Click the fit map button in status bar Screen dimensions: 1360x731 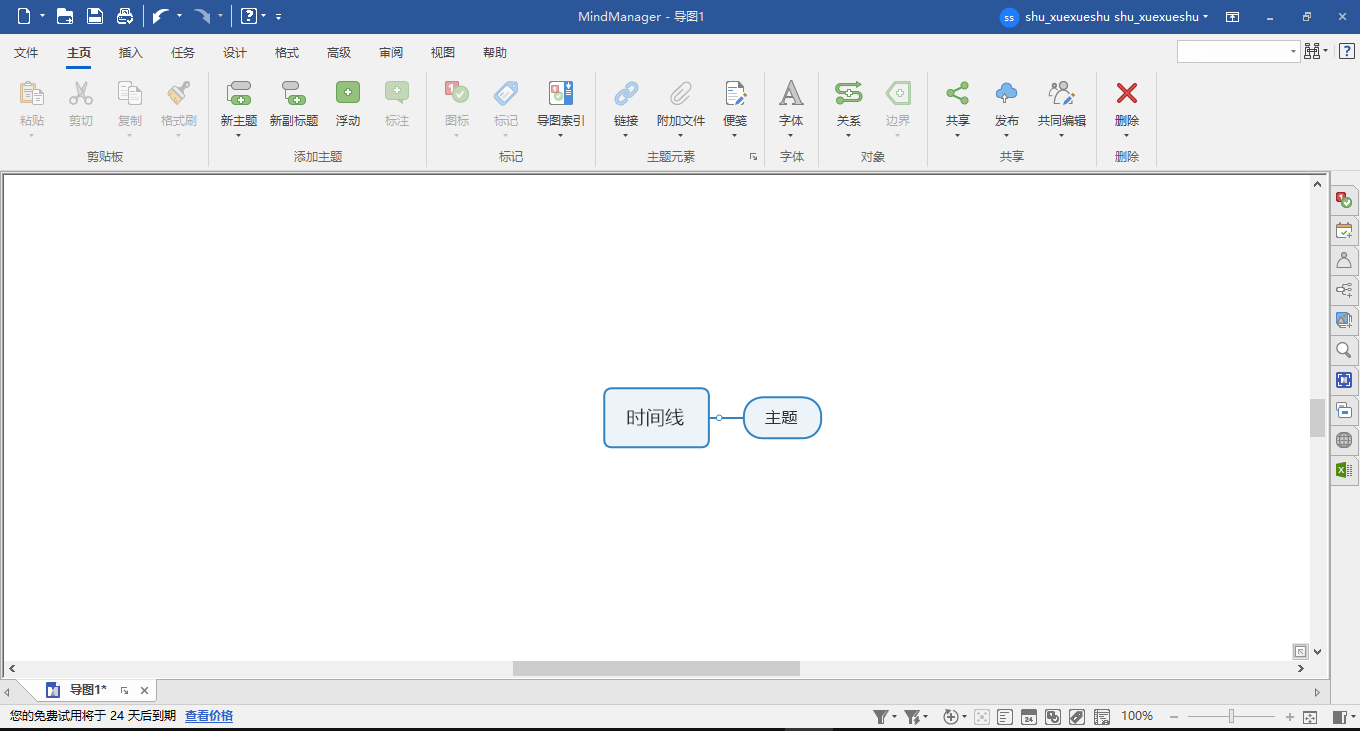(1311, 717)
